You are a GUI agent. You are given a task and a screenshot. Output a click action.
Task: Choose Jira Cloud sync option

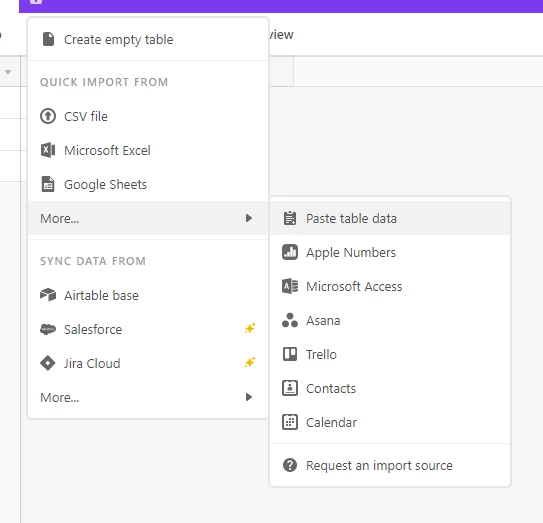pos(148,363)
